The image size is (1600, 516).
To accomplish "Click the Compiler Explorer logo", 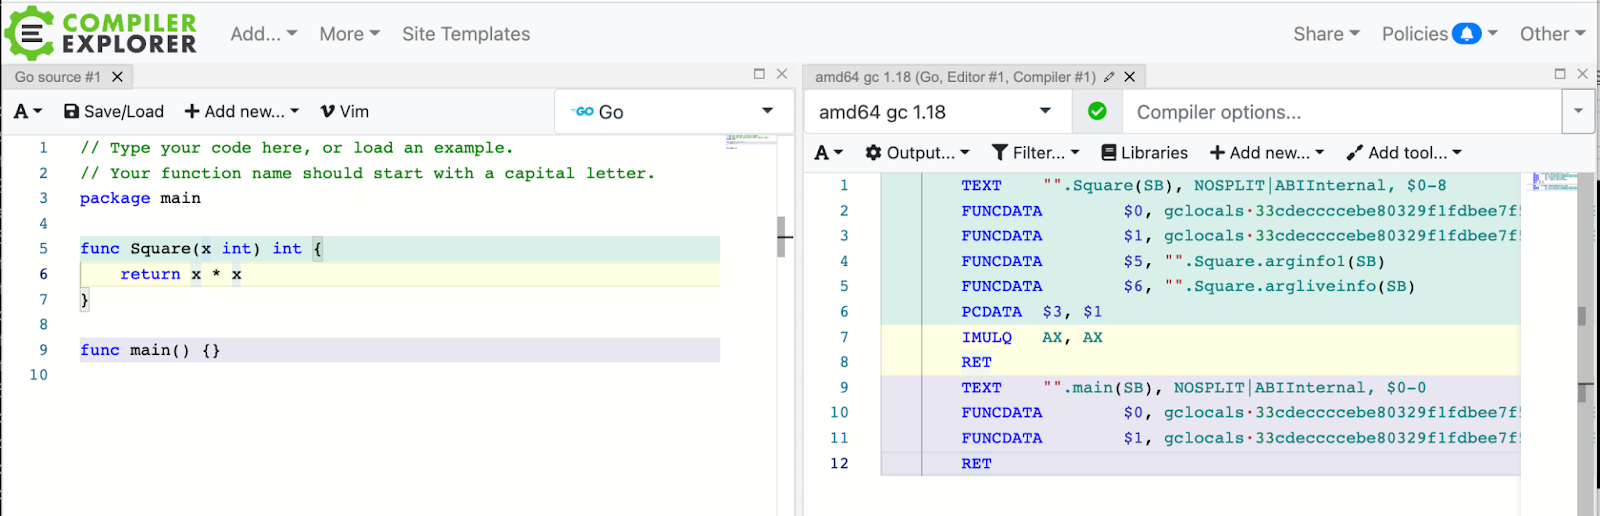I will pos(100,33).
